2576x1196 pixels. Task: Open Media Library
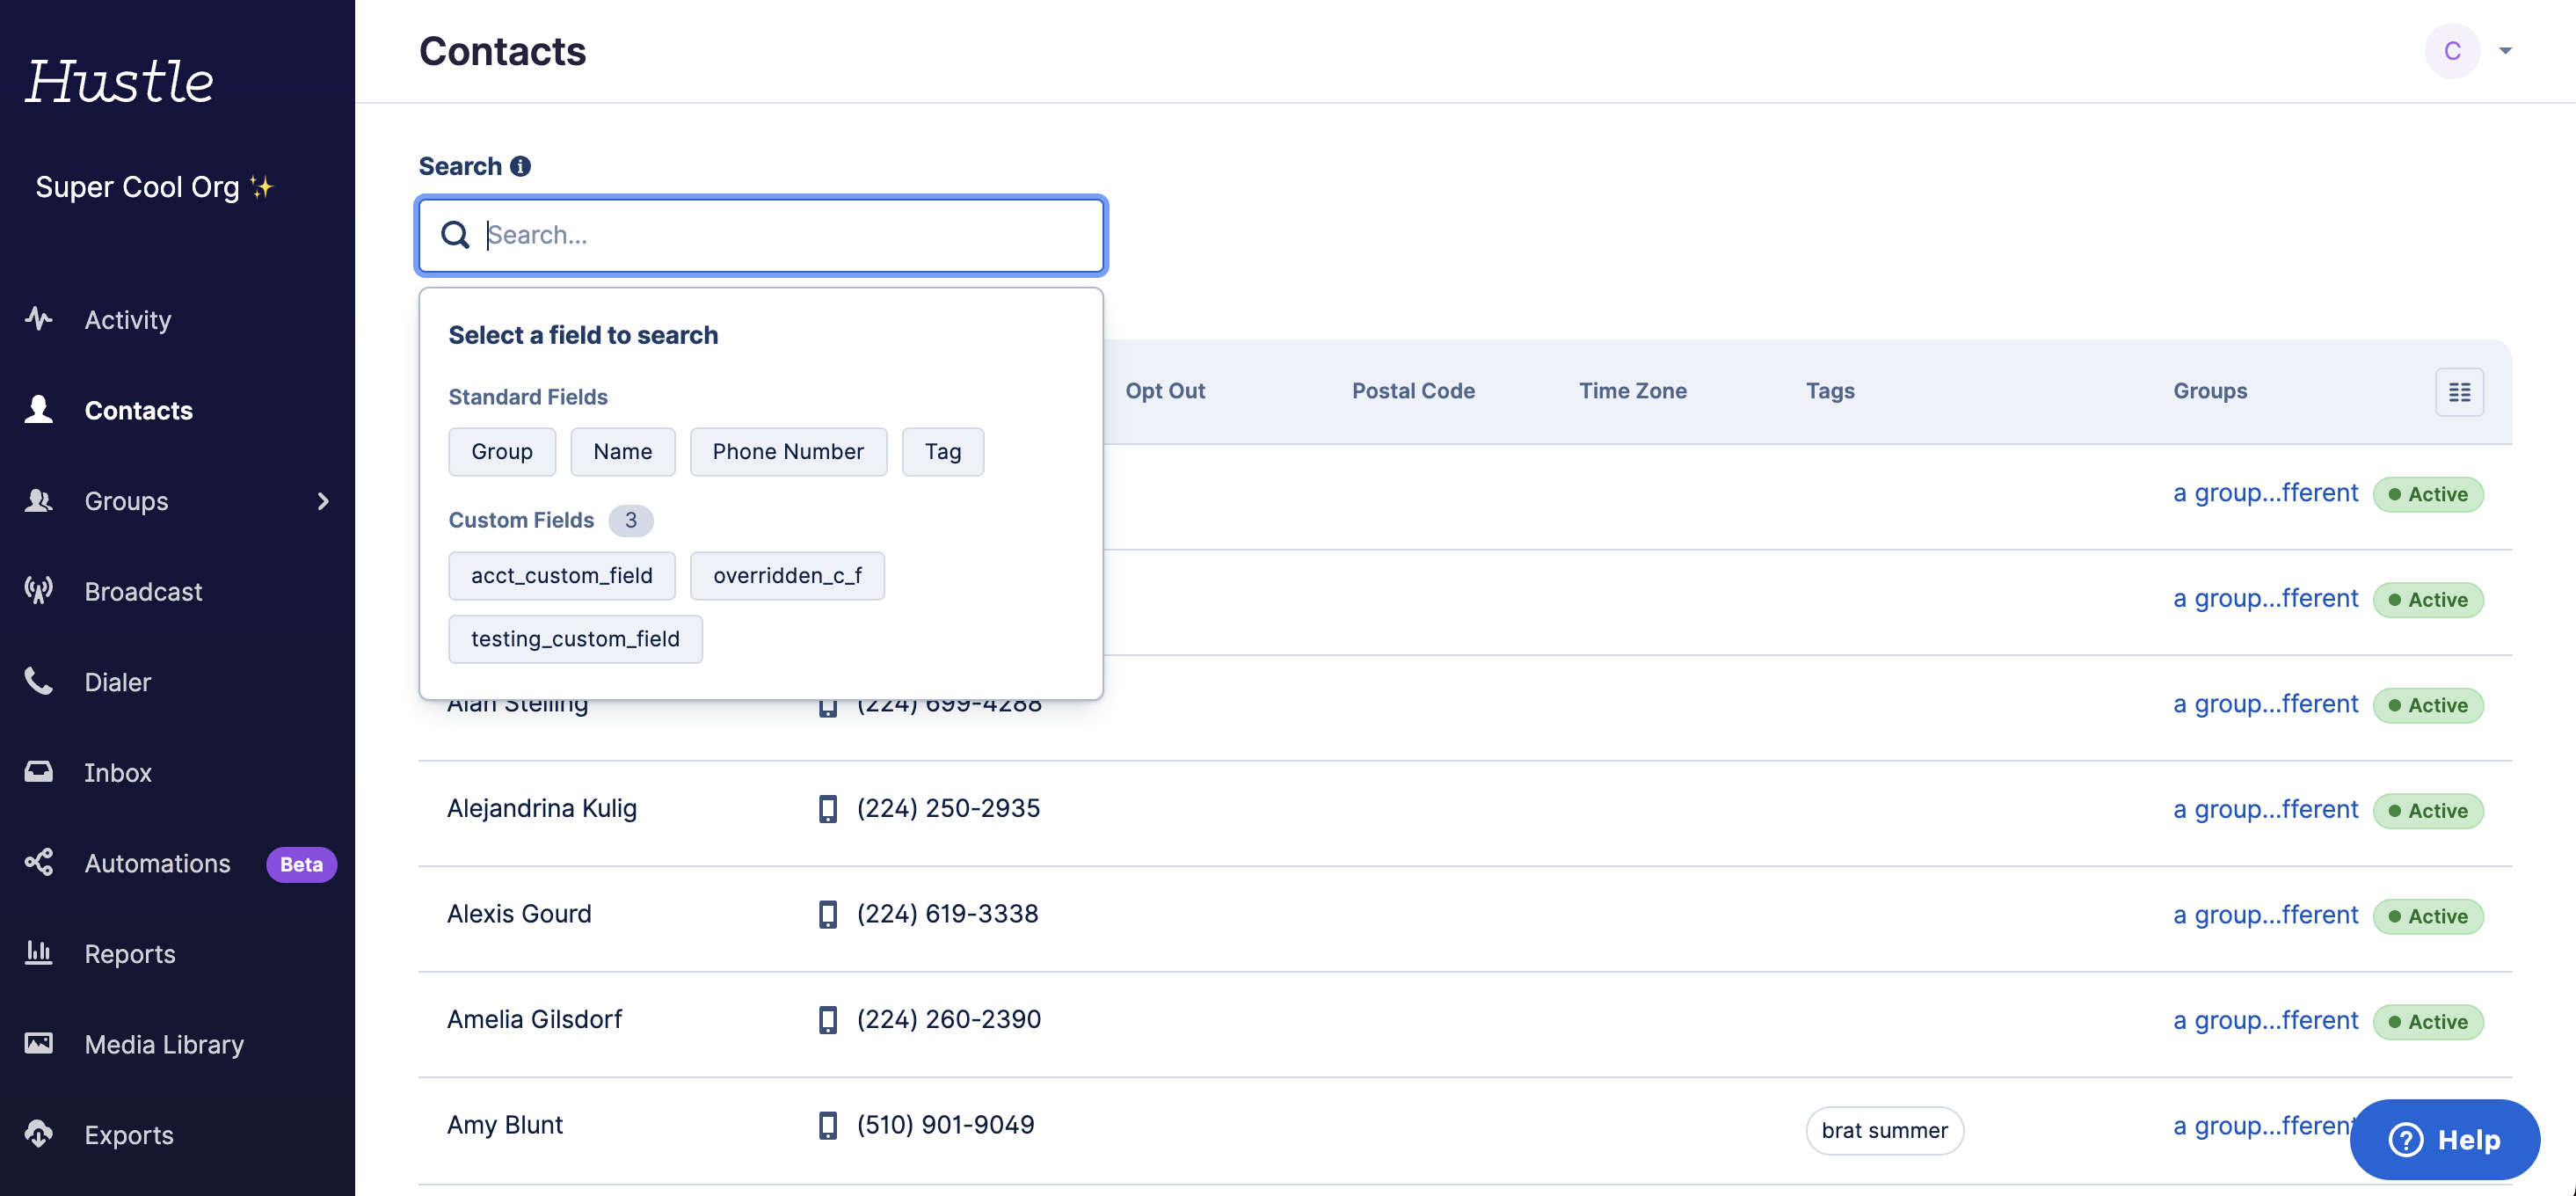coord(164,1044)
